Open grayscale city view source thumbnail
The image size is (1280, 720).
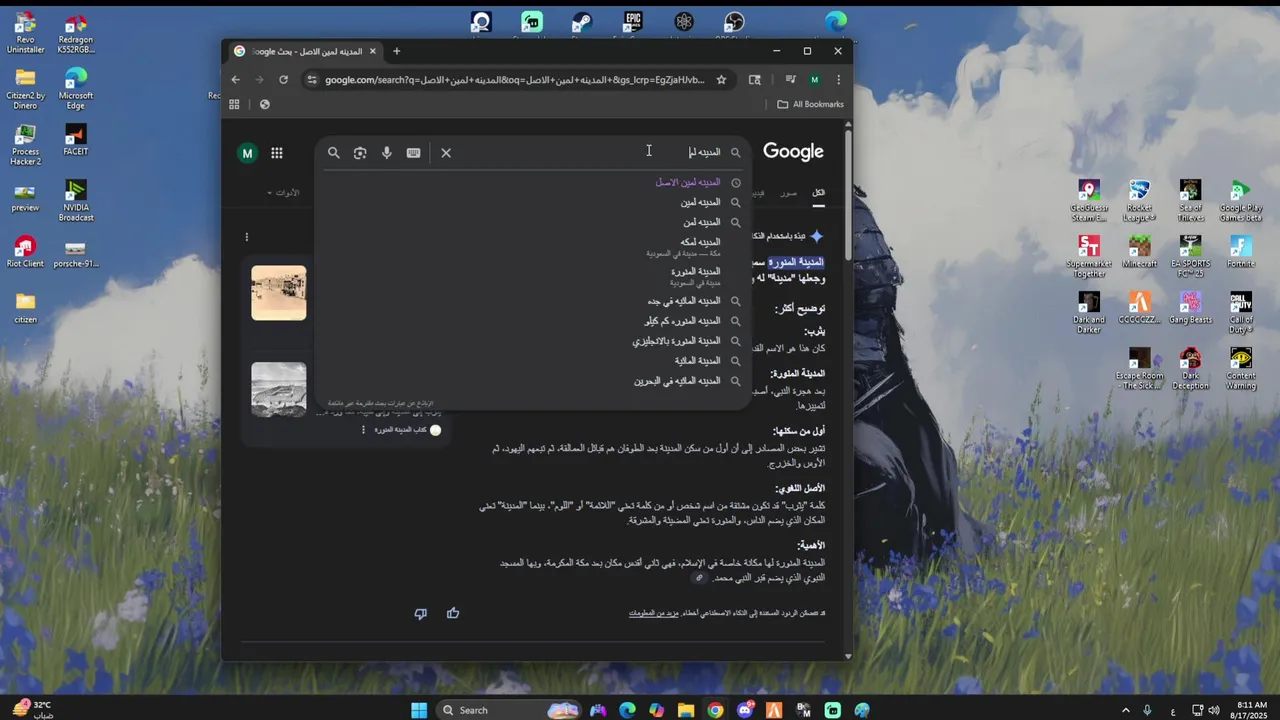point(279,389)
